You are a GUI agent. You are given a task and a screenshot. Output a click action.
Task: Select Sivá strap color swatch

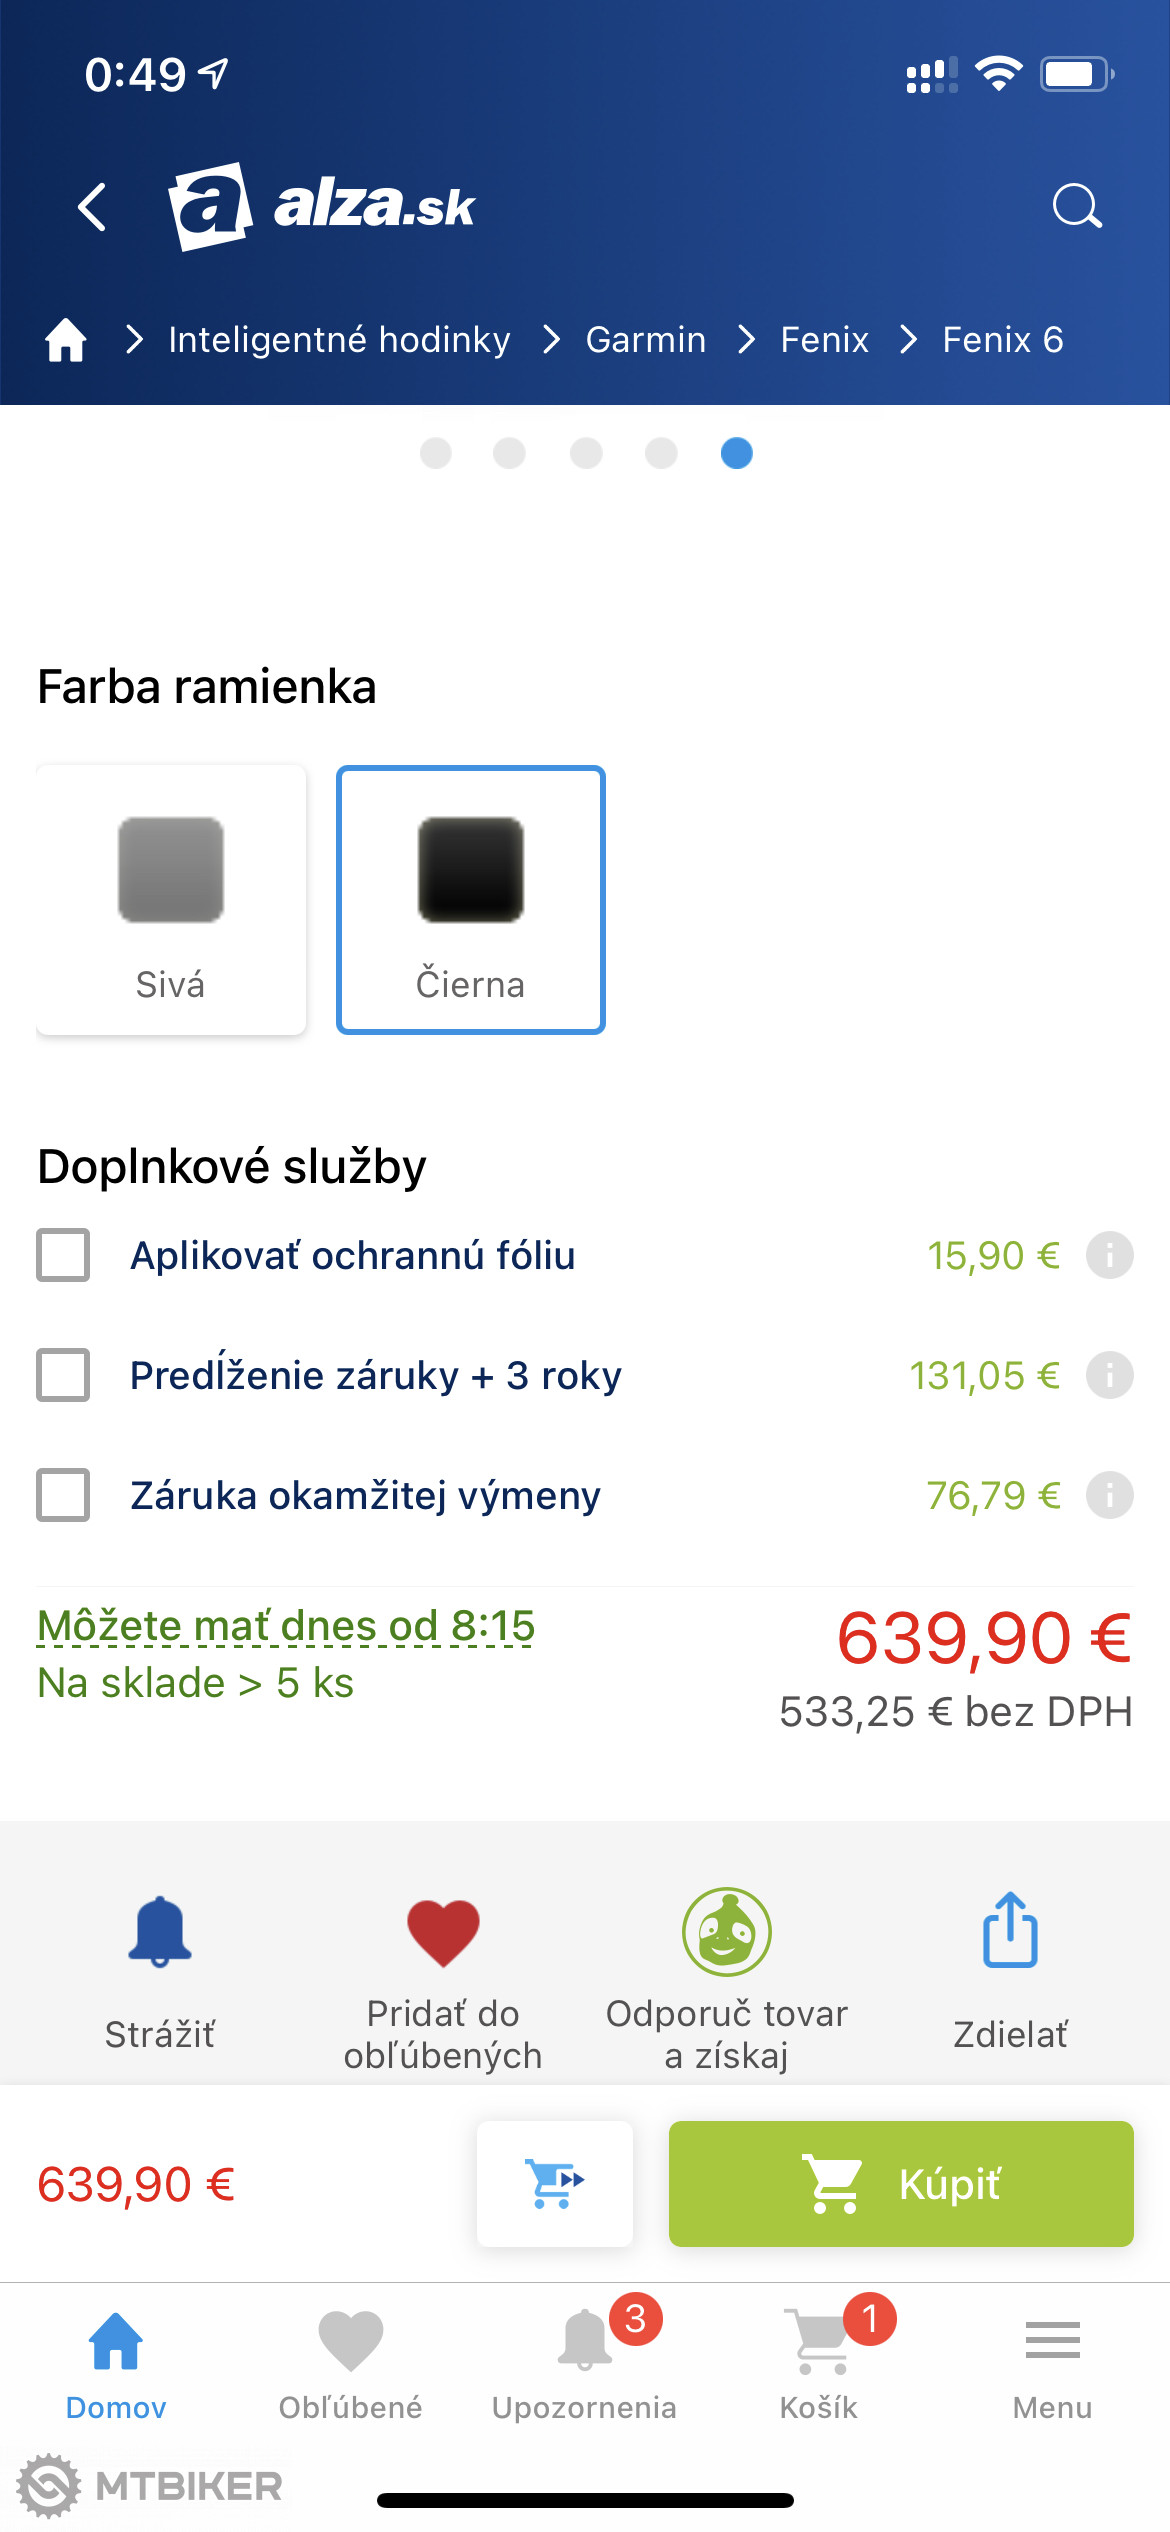tap(171, 899)
